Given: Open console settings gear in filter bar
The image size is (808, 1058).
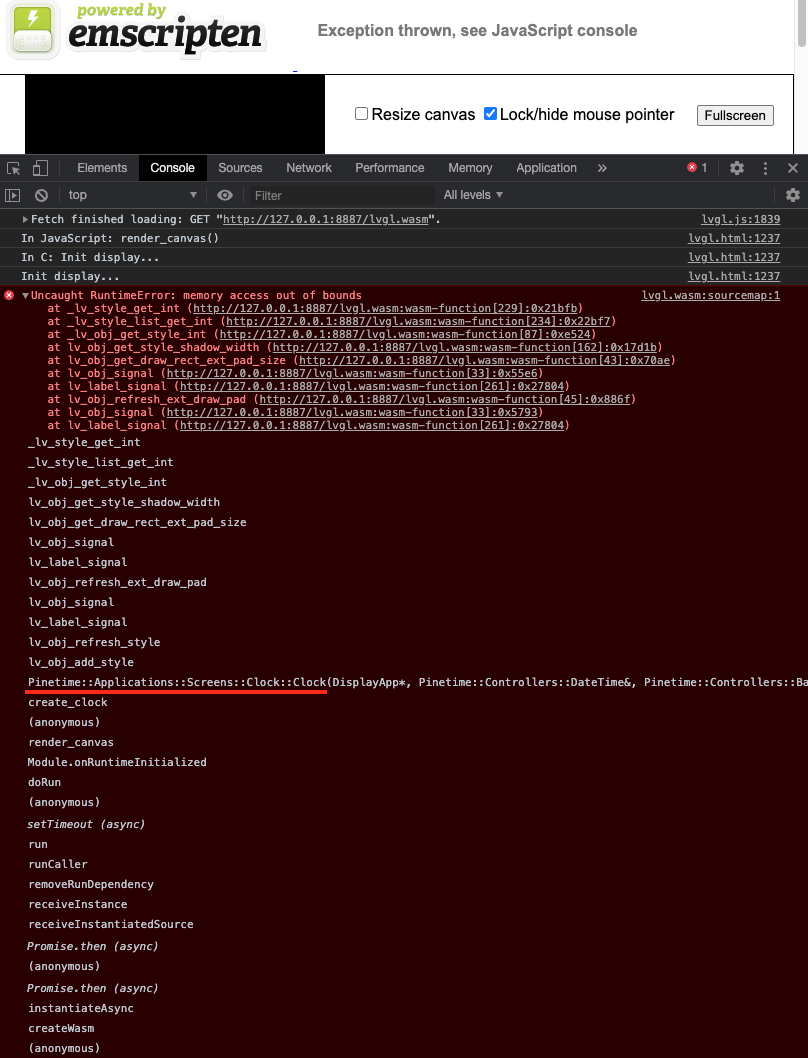Looking at the screenshot, I should coord(793,195).
